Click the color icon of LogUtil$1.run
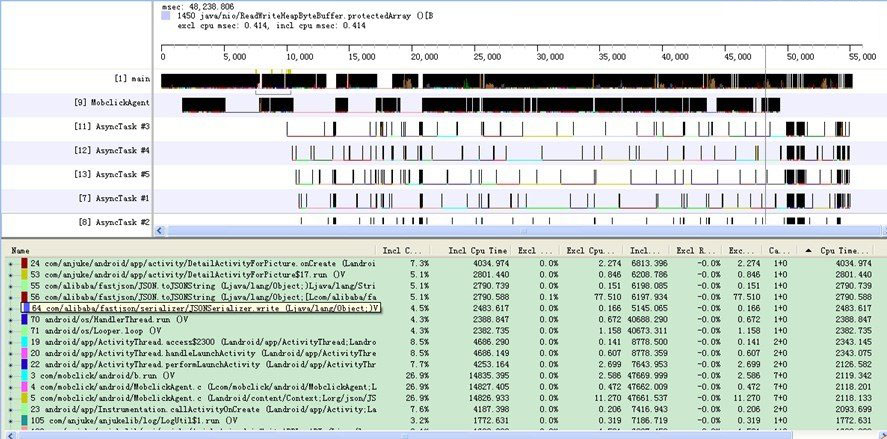Viewport: 887px width, 439px height. pos(23,420)
